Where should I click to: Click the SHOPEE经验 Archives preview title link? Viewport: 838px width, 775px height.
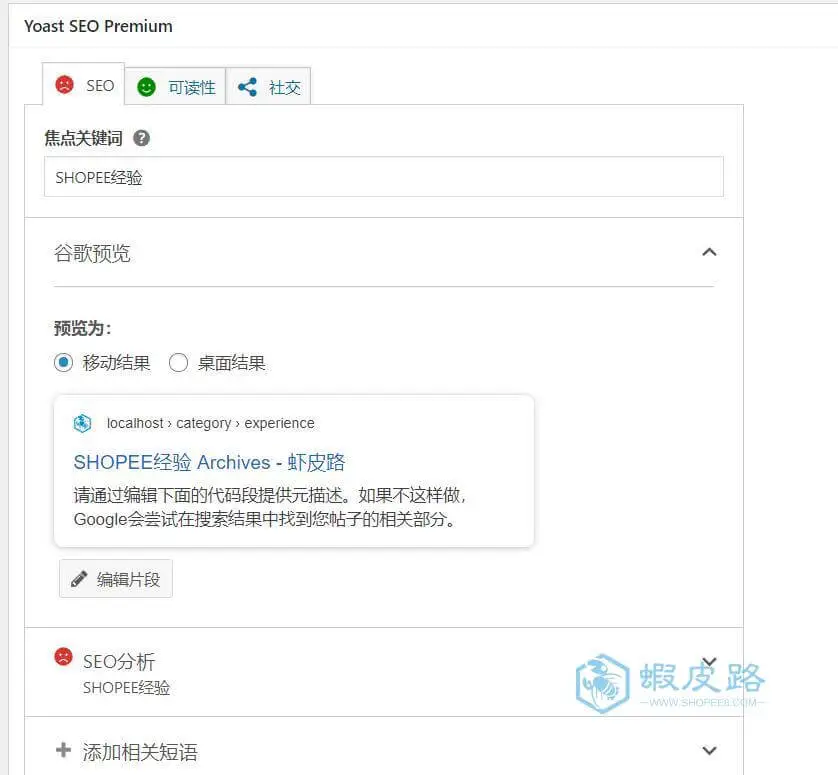[x=210, y=462]
